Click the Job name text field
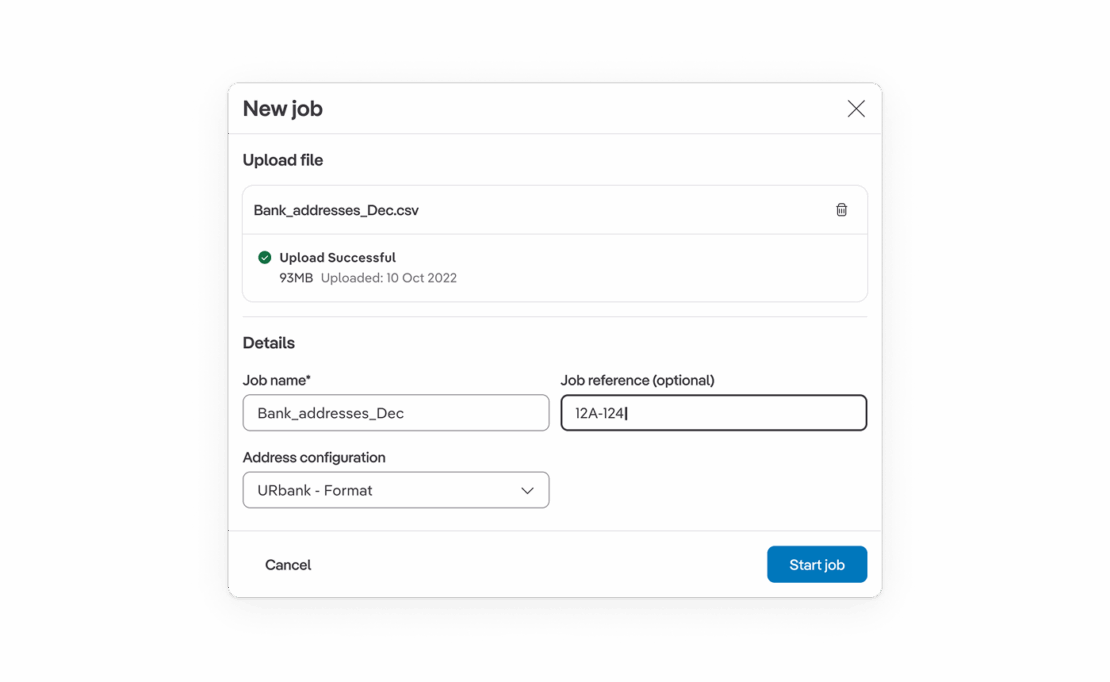 pyautogui.click(x=396, y=413)
